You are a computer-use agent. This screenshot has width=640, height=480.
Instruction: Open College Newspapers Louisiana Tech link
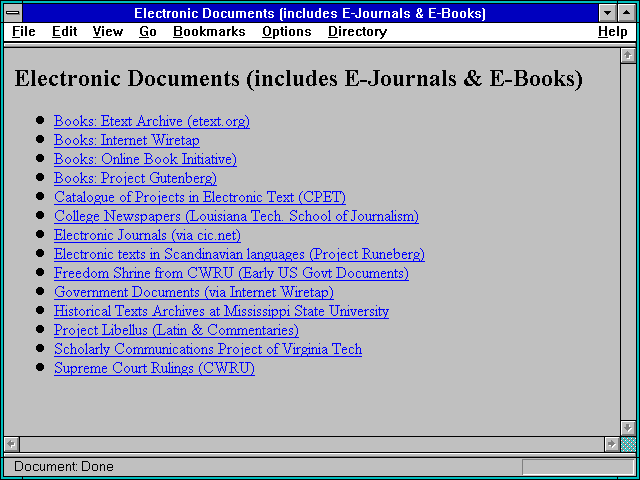pyautogui.click(x=236, y=216)
